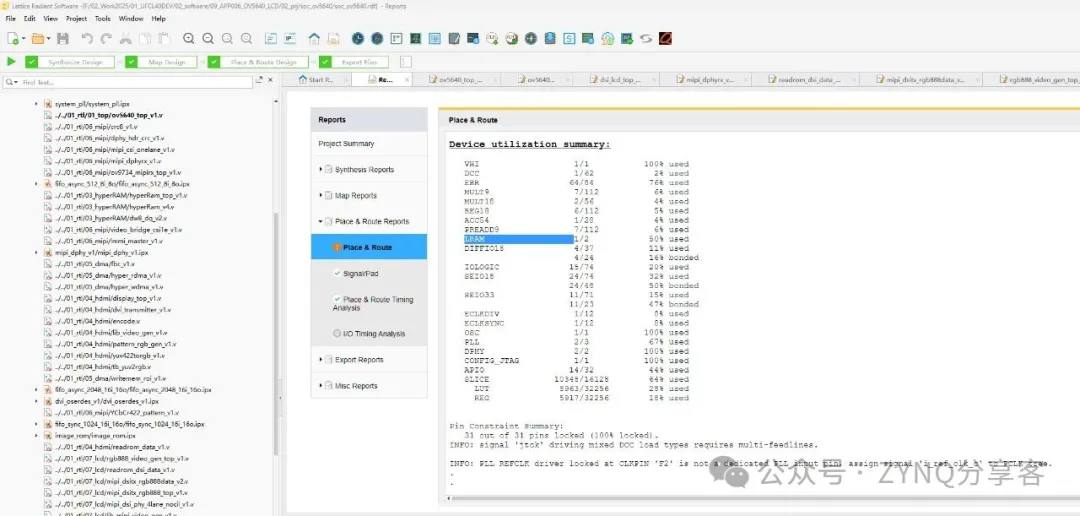Click the Zoom In magnifier icon
Viewport: 1080px width, 516px height.
pos(189,39)
